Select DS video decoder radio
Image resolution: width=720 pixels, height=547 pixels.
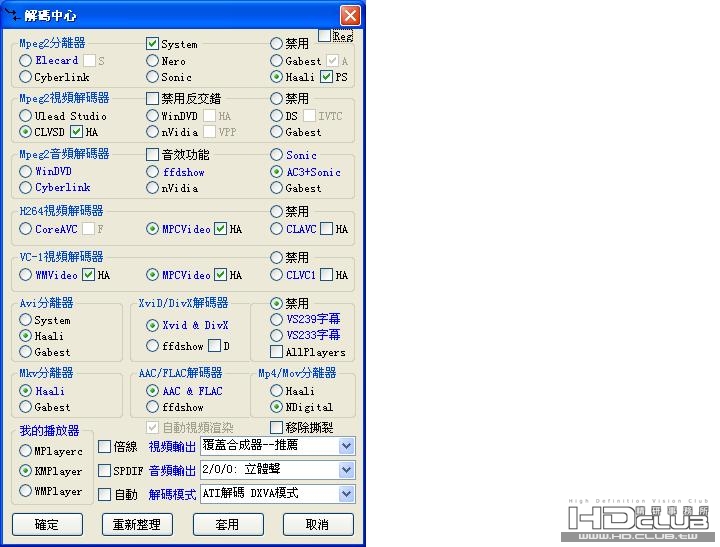[x=276, y=115]
